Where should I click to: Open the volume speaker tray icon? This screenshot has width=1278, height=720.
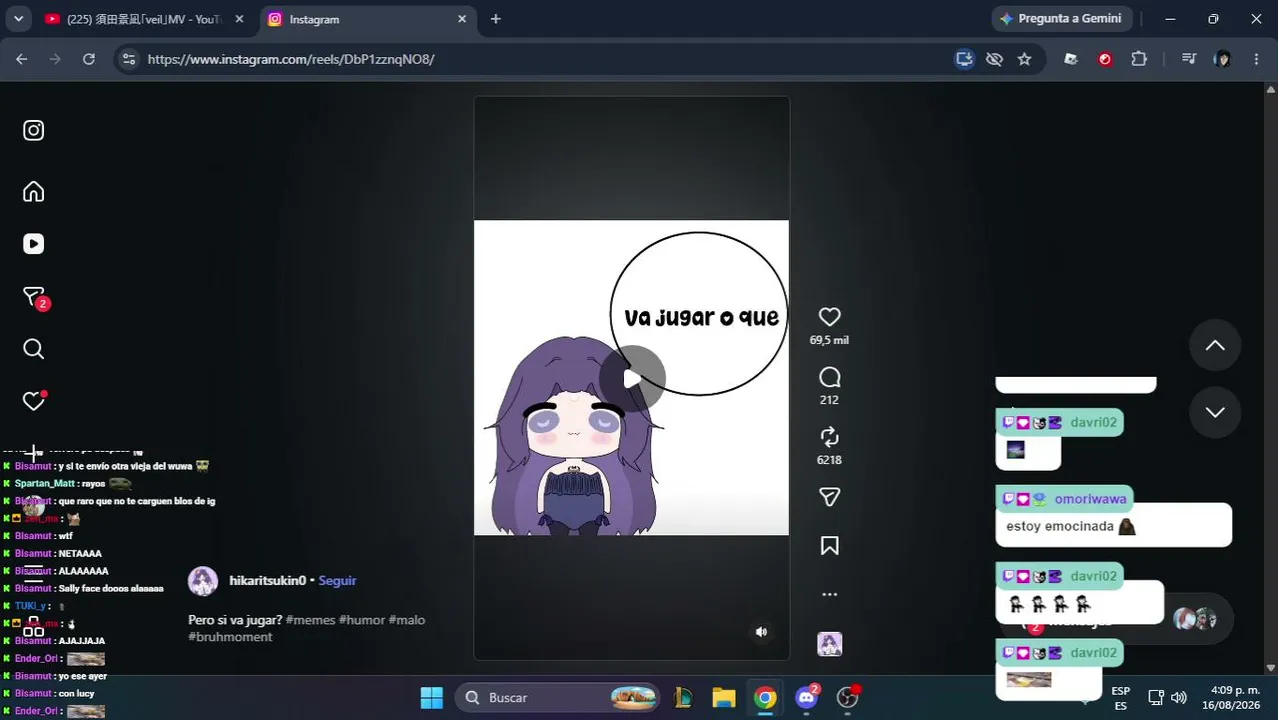1179,698
